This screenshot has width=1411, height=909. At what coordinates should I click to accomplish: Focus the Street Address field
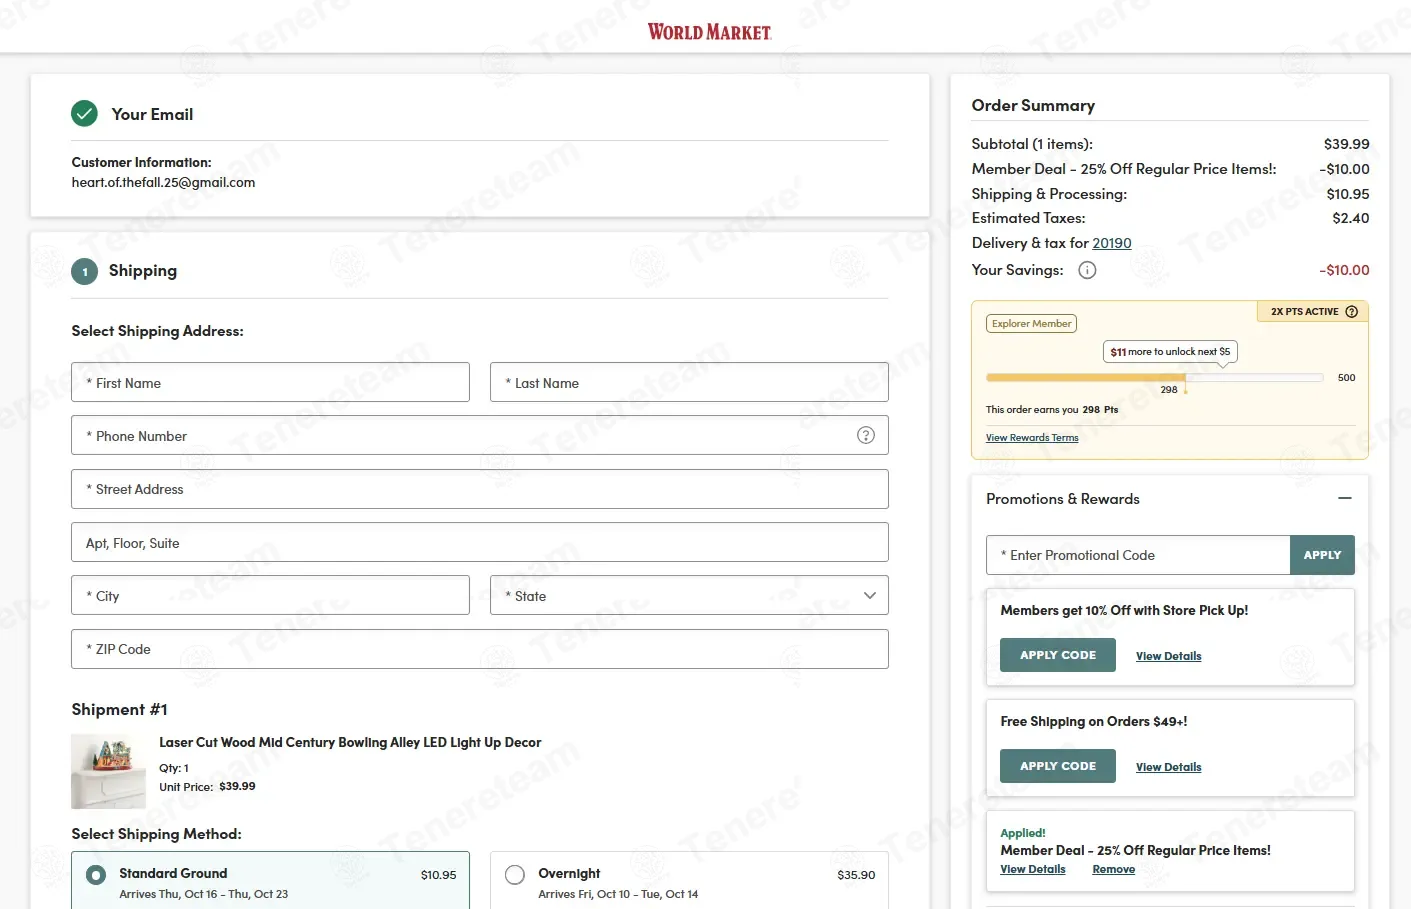[x=480, y=489]
